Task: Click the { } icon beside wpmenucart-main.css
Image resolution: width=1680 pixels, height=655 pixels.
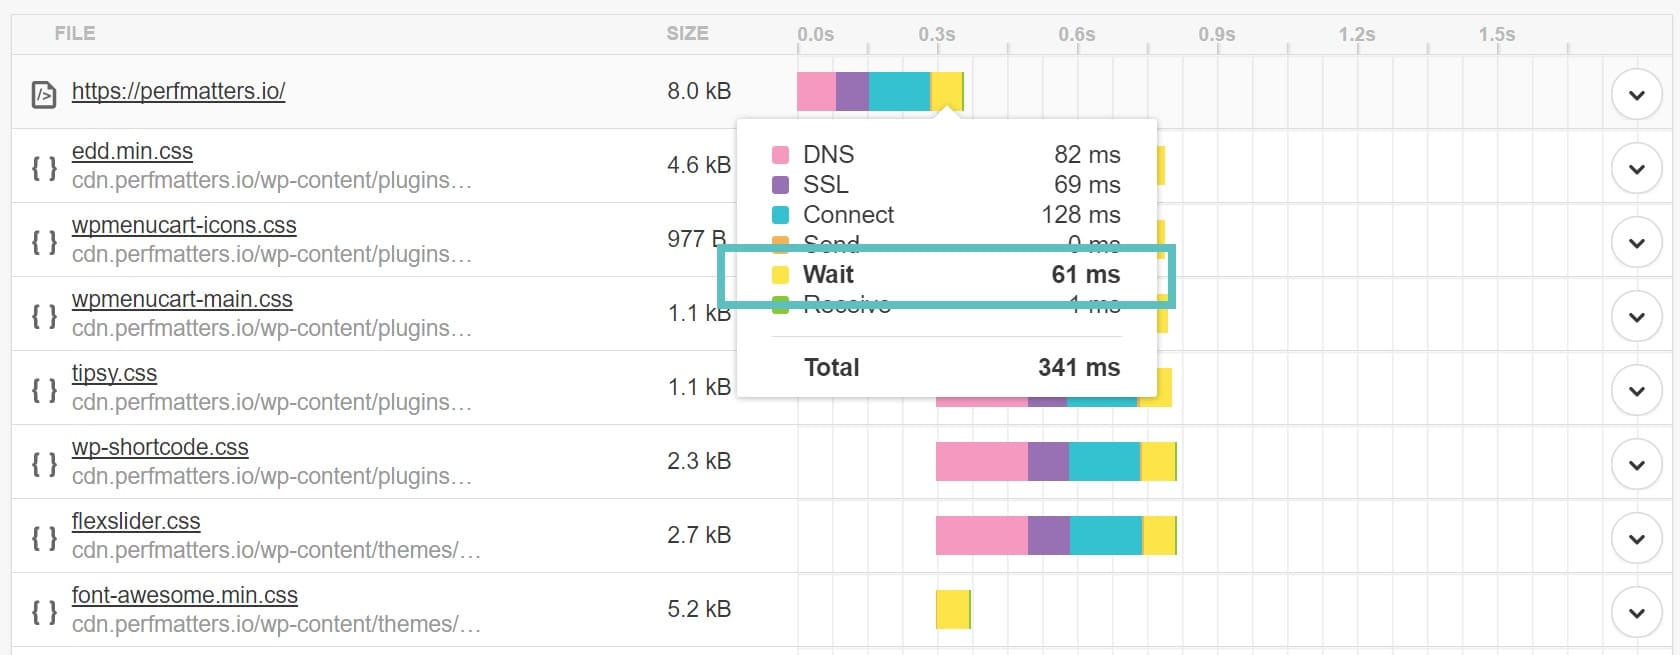Action: pyautogui.click(x=44, y=314)
